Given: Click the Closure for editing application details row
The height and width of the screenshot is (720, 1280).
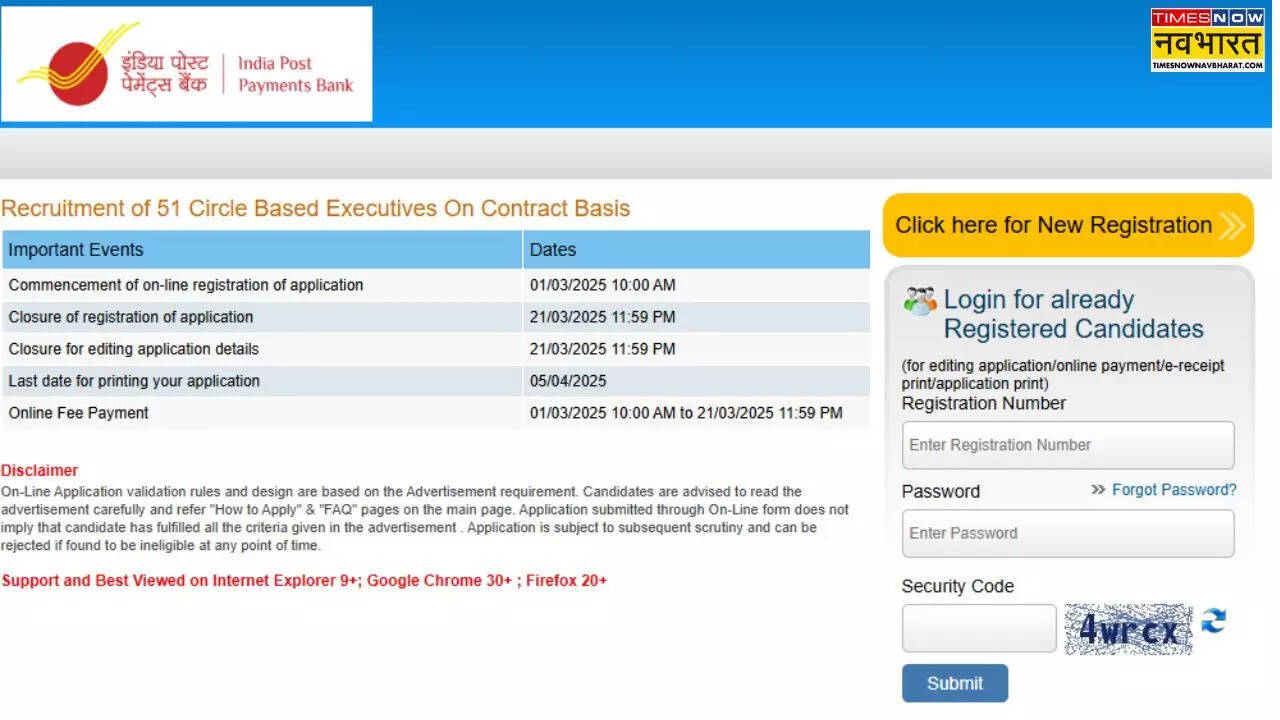Looking at the screenshot, I should [x=435, y=349].
